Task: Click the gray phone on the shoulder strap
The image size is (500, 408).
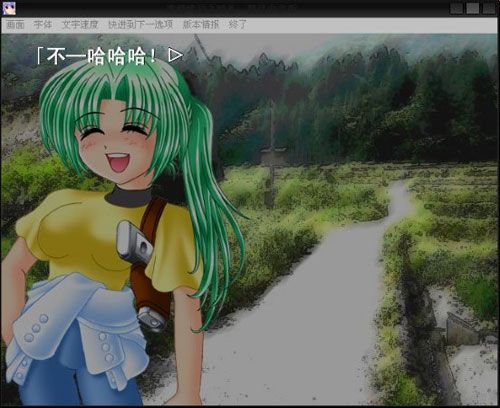Action: coord(133,242)
